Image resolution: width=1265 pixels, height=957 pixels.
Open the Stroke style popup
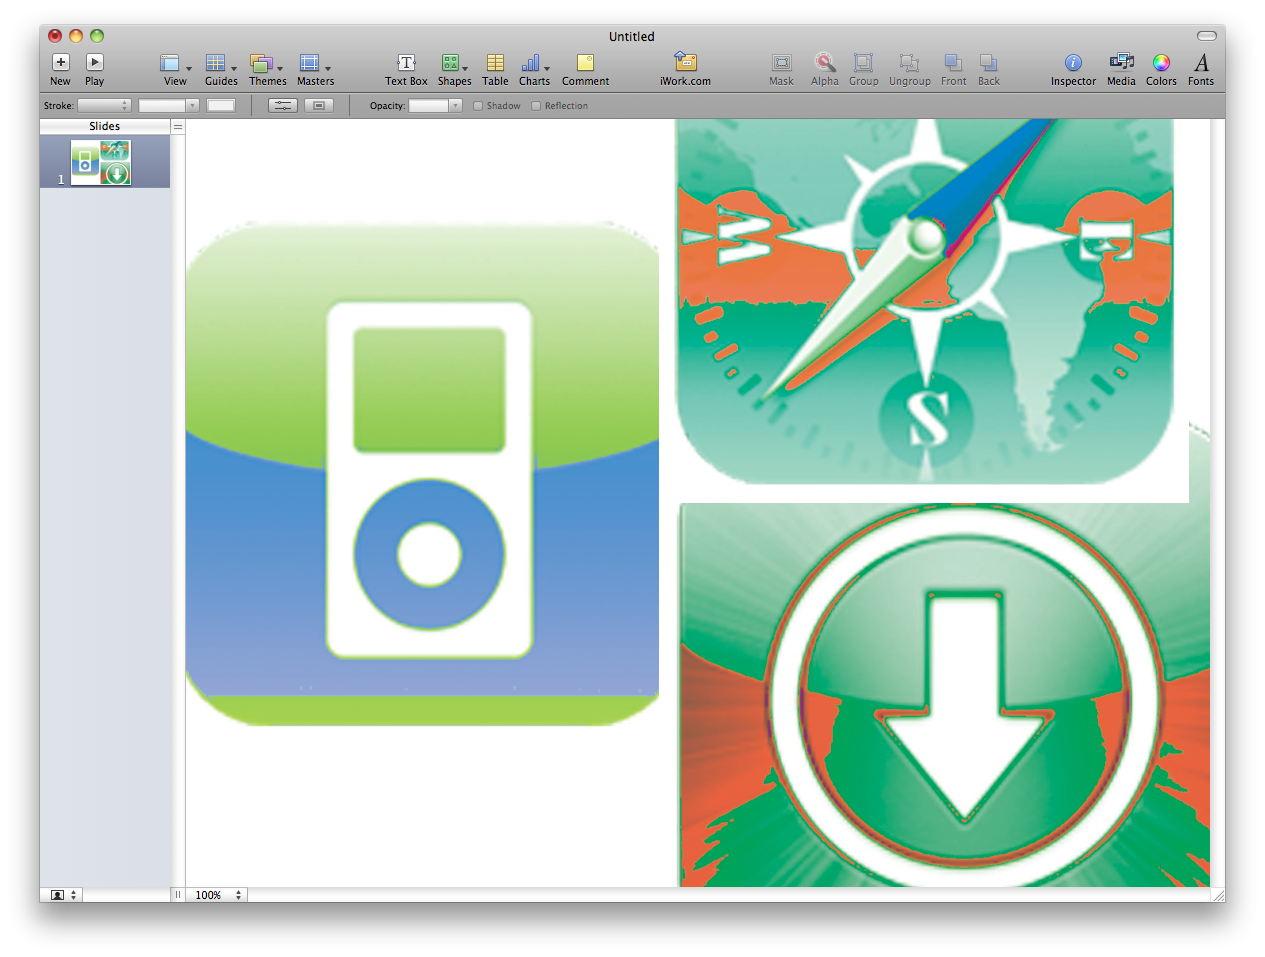click(105, 105)
